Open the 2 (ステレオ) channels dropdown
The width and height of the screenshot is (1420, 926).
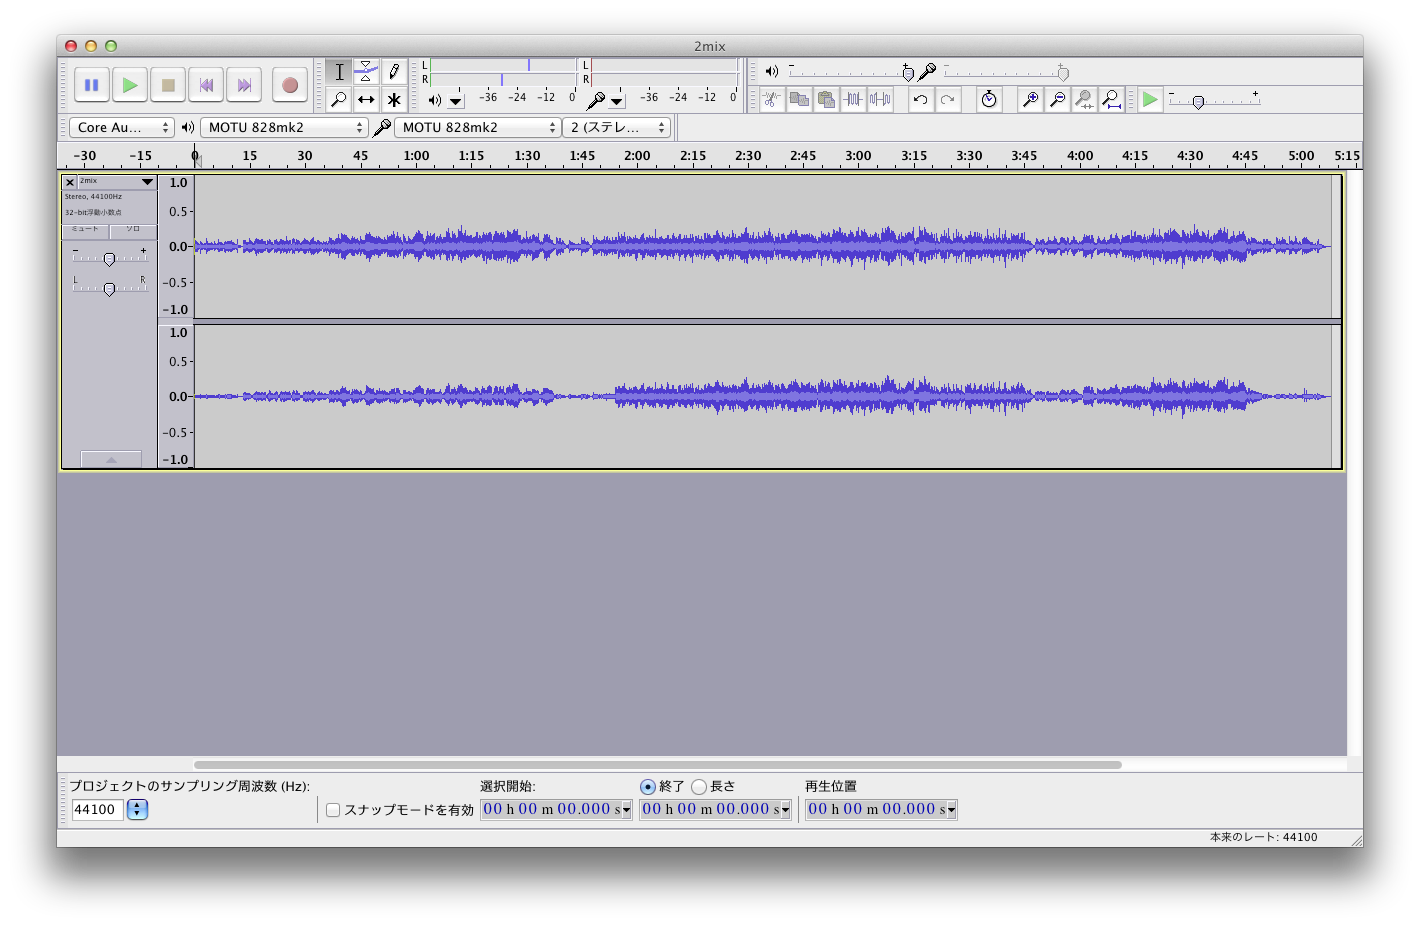coord(617,128)
